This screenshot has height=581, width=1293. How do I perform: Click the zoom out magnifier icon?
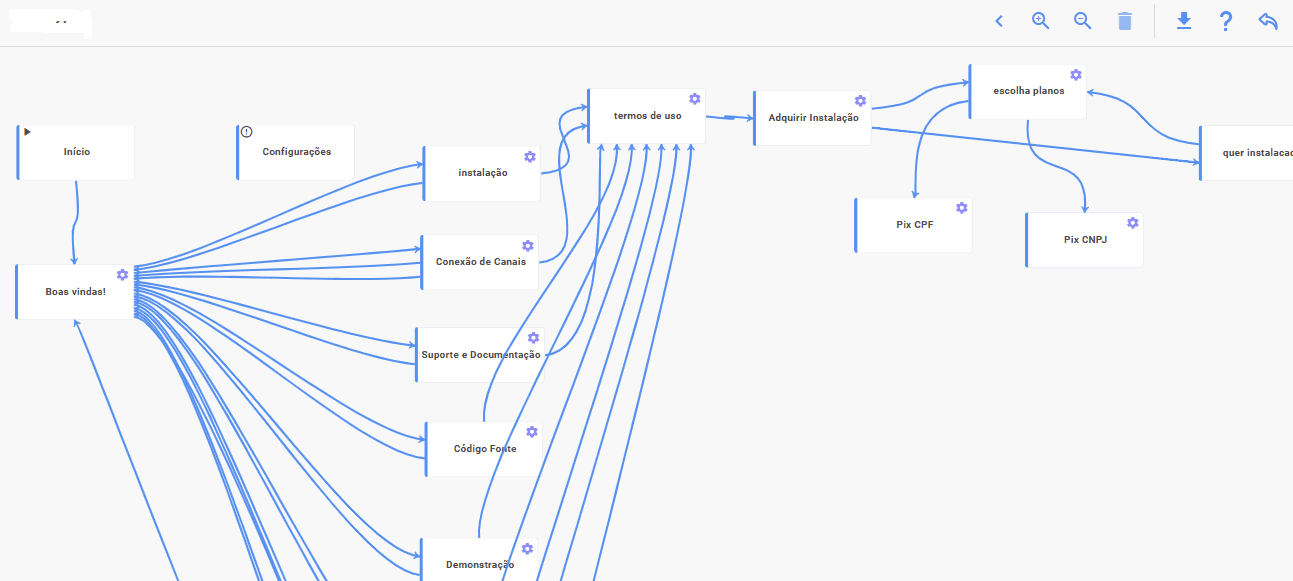(x=1082, y=21)
